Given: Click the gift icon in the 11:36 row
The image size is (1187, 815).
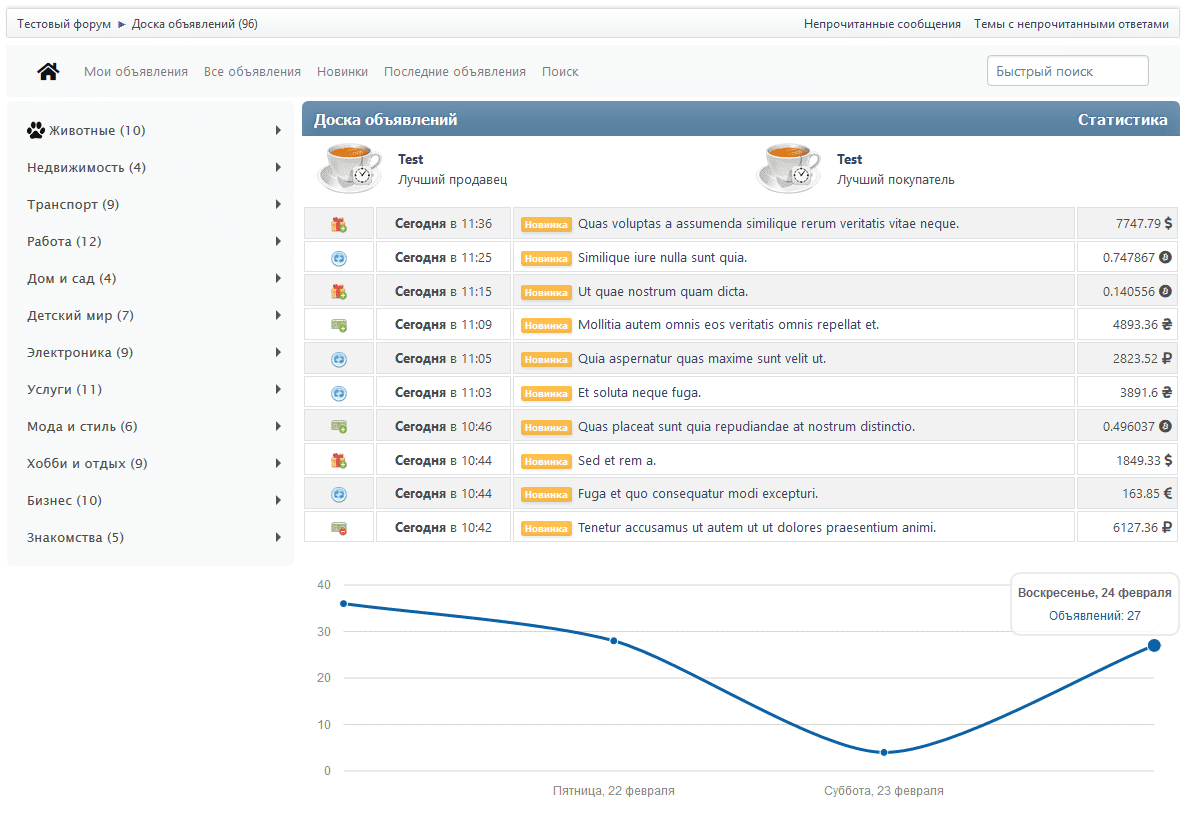Looking at the screenshot, I should 339,224.
